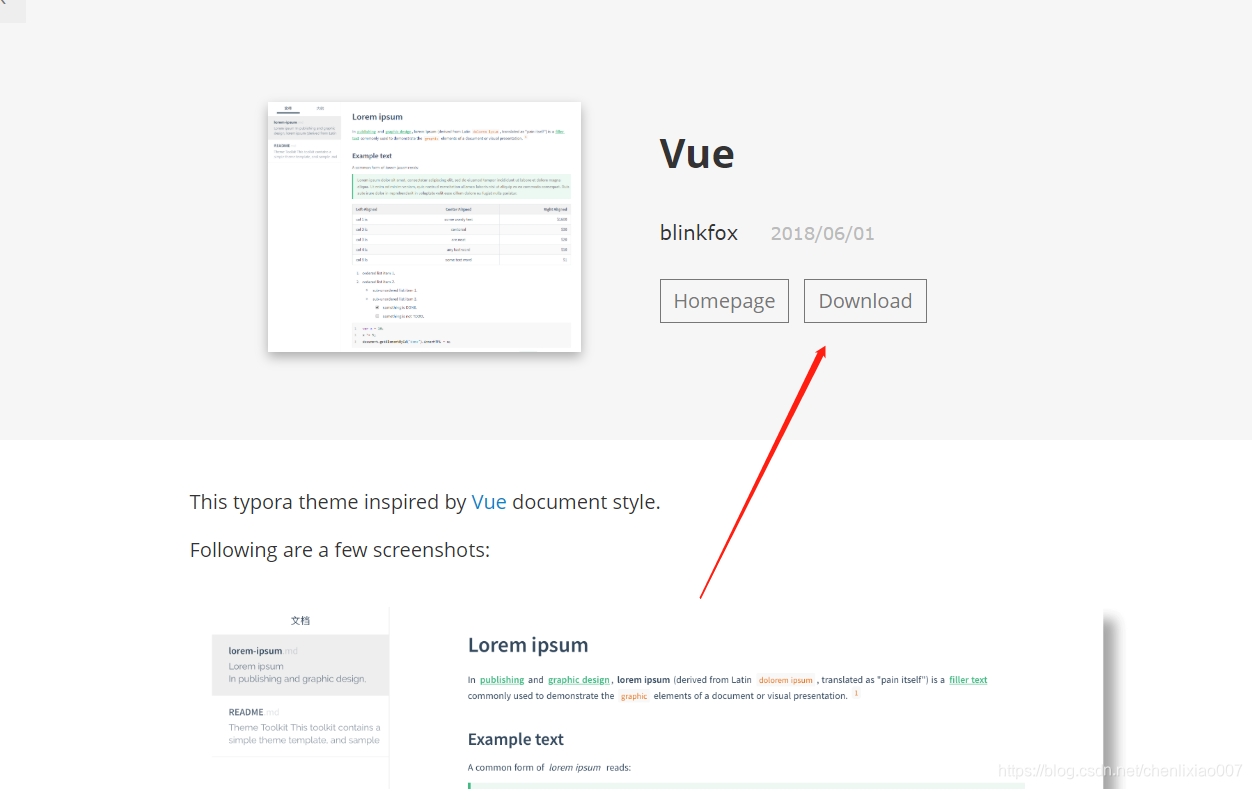Click 'graphic design' link in large screenshot
Viewport: 1252px width, 789px height.
[x=579, y=680]
